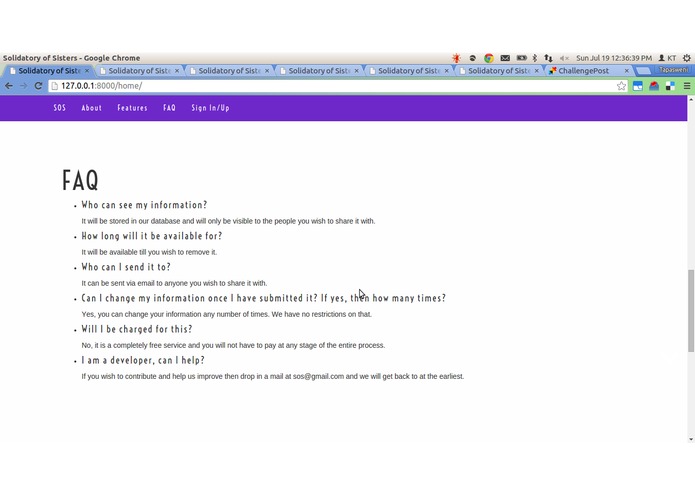Screen dimensions: 695x494
Task: Click 'I am a developer, can I help?'
Action: (143, 360)
